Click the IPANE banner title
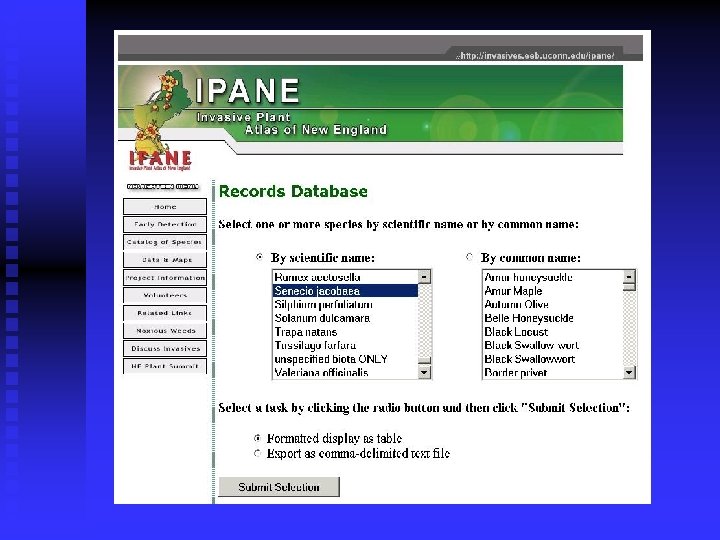This screenshot has width=720, height=540. [247, 90]
